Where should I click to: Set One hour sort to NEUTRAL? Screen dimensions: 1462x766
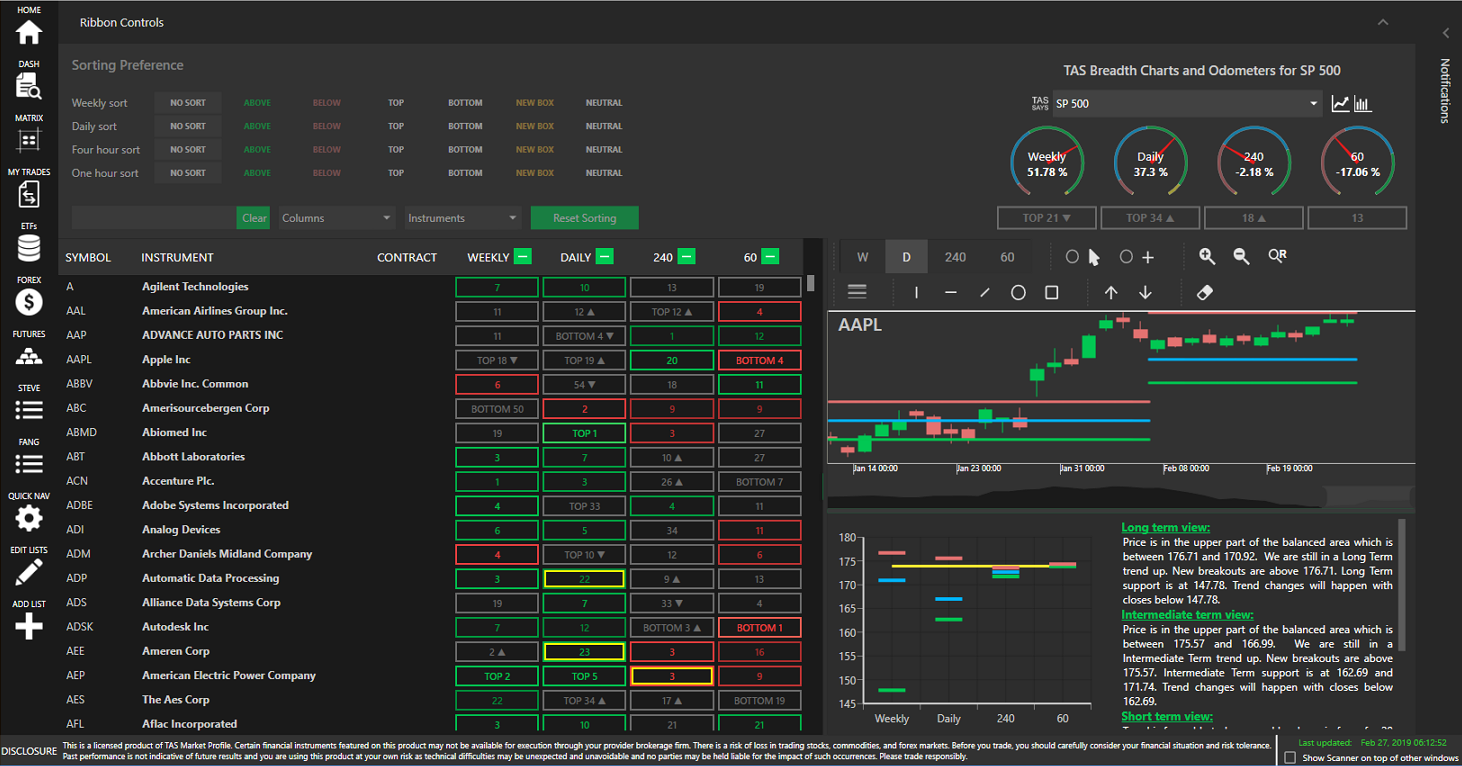coord(604,173)
